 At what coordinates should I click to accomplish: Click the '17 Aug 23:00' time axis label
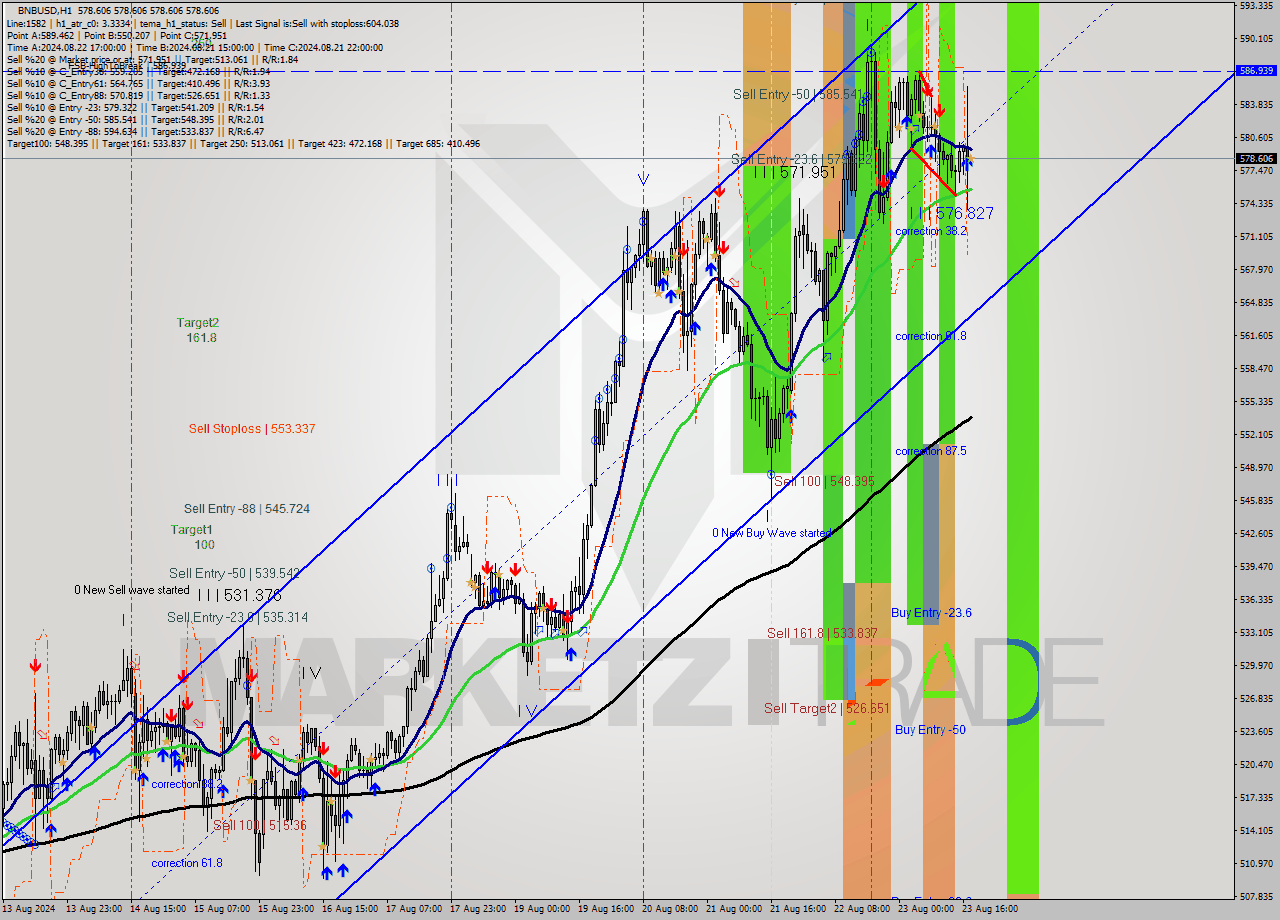click(477, 909)
